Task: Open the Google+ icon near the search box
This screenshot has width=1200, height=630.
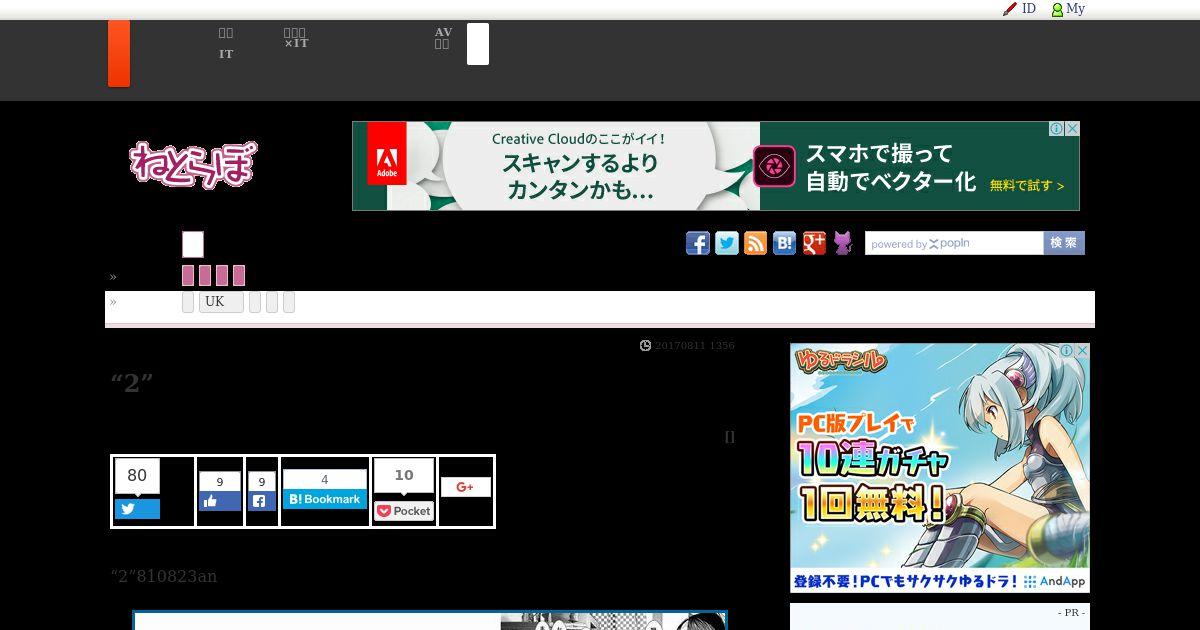Action: pyautogui.click(x=814, y=243)
